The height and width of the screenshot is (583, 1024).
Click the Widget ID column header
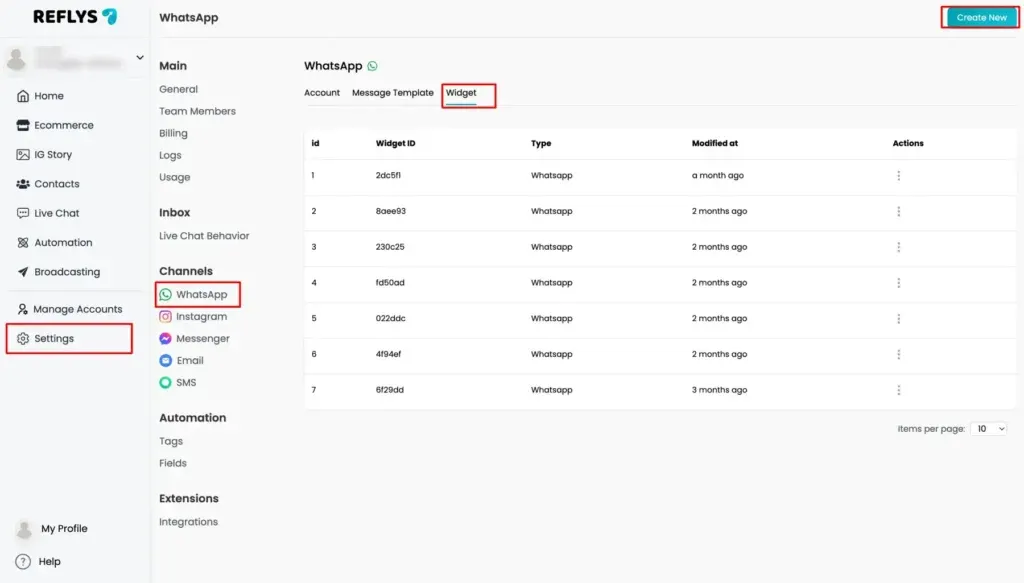coord(395,144)
